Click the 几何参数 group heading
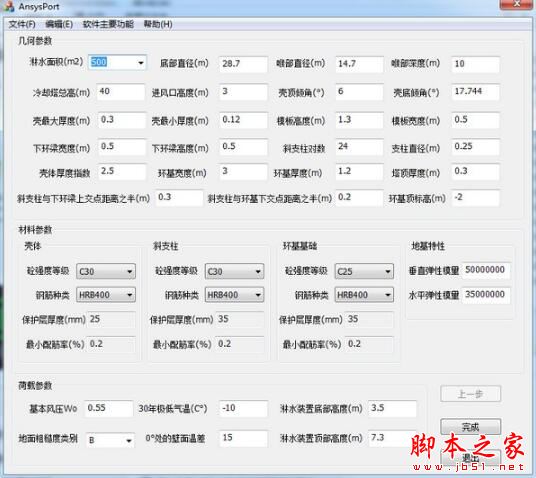 [35, 41]
